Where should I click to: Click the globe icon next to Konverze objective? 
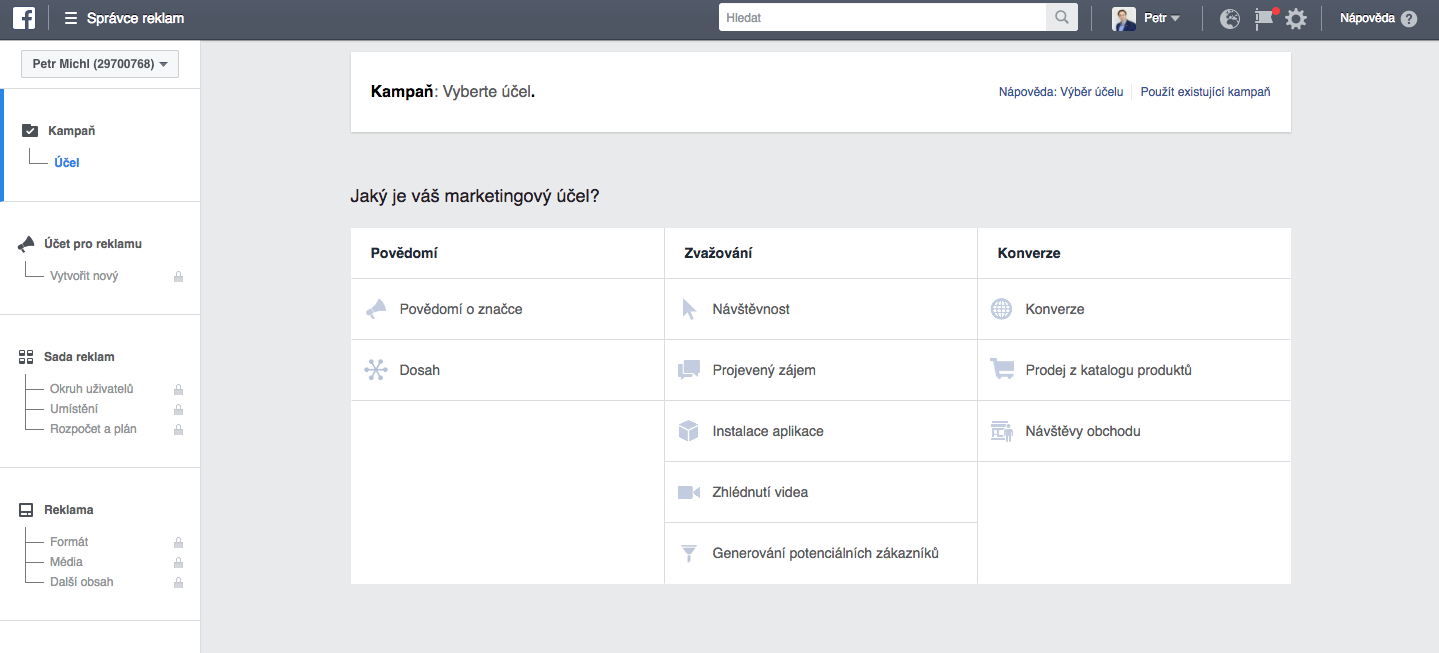click(x=1001, y=309)
